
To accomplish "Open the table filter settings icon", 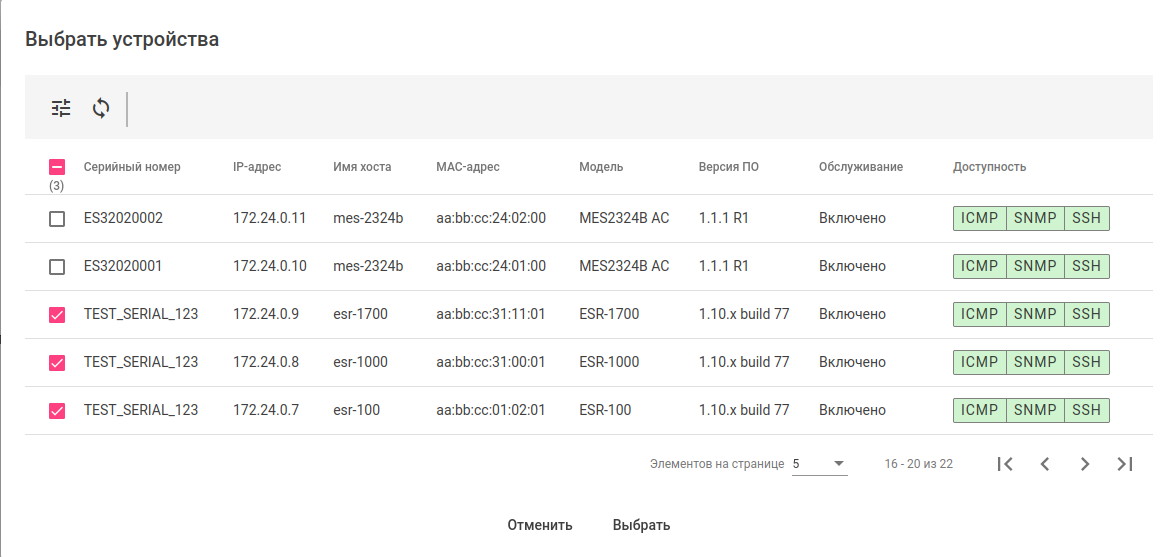I will click(x=62, y=109).
